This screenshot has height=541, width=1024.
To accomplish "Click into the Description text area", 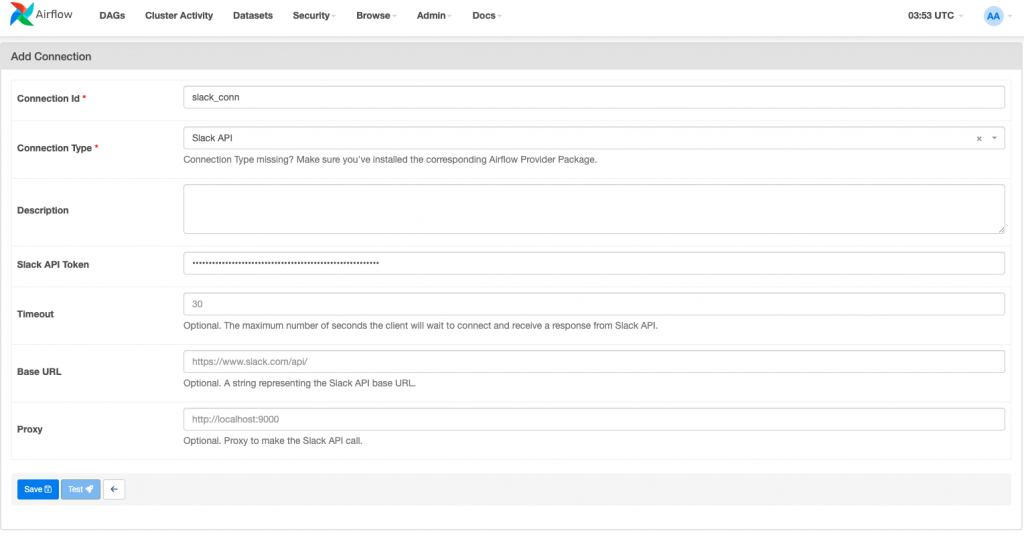I will click(x=594, y=209).
